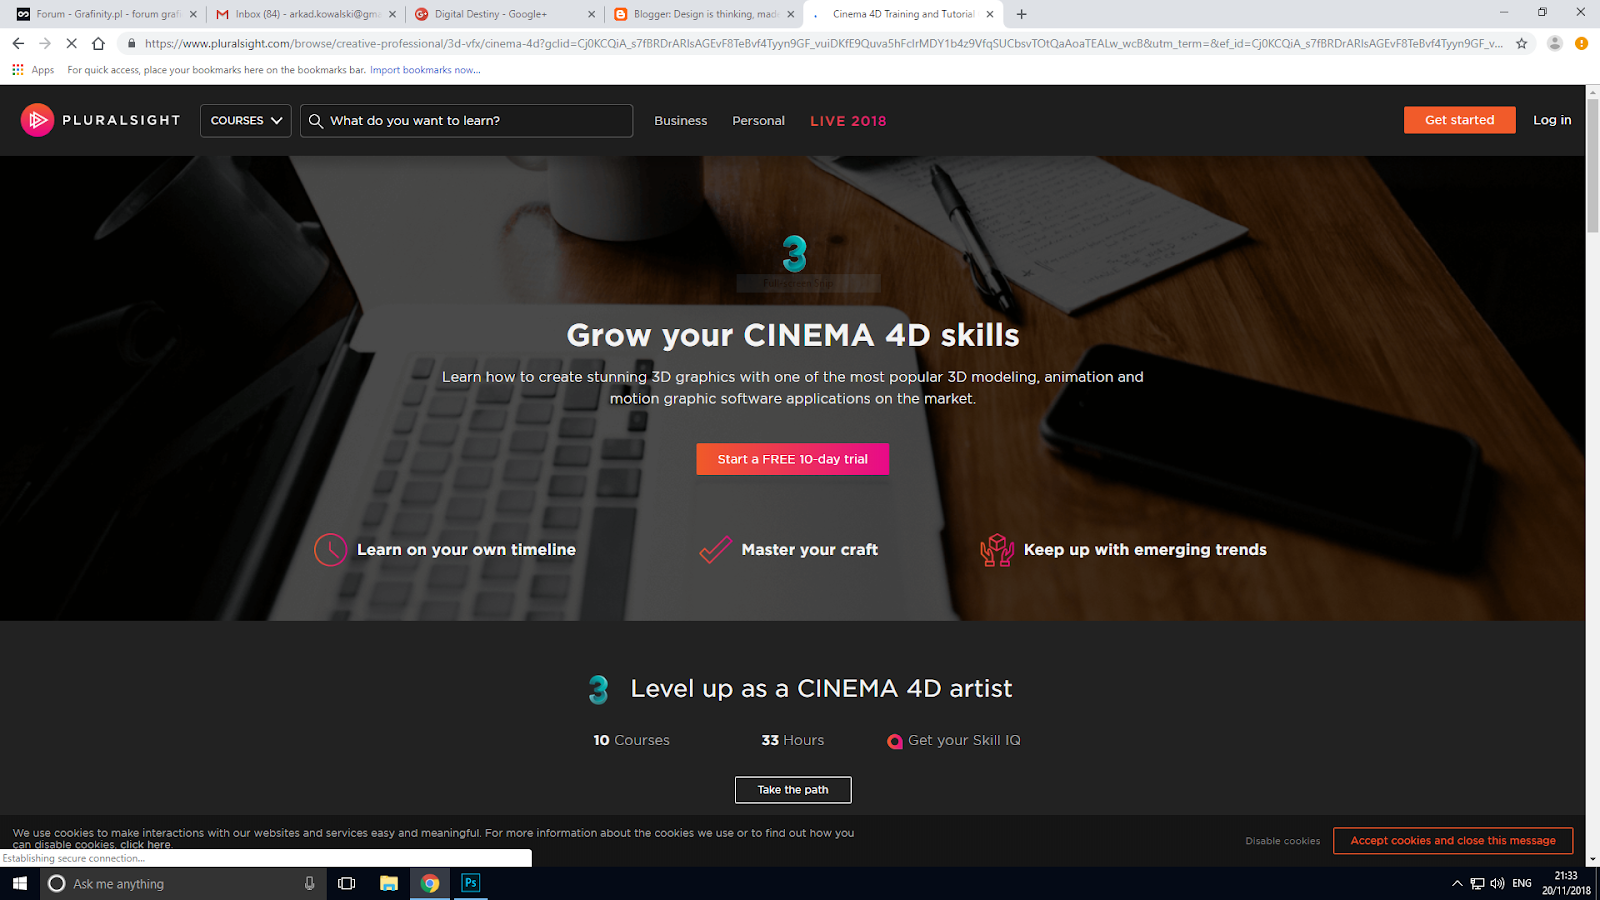1600x900 pixels.
Task: Open Photoshop from taskbar
Action: [x=470, y=883]
